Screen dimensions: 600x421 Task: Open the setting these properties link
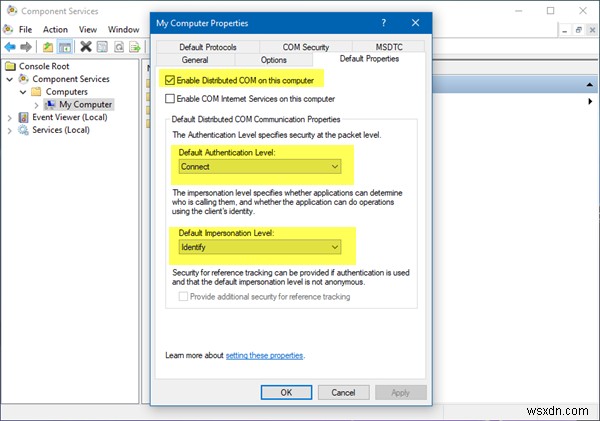click(x=264, y=355)
